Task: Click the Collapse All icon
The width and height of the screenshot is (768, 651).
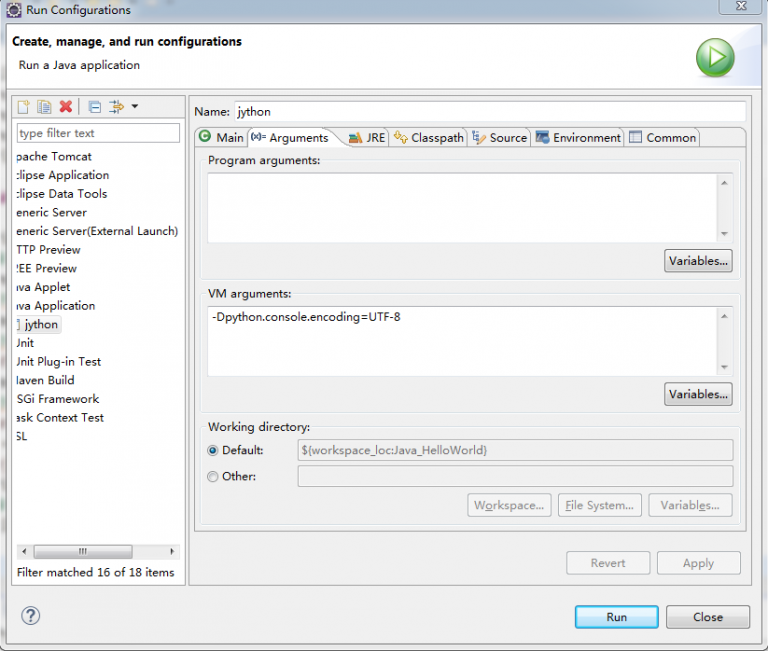Action: [x=94, y=107]
